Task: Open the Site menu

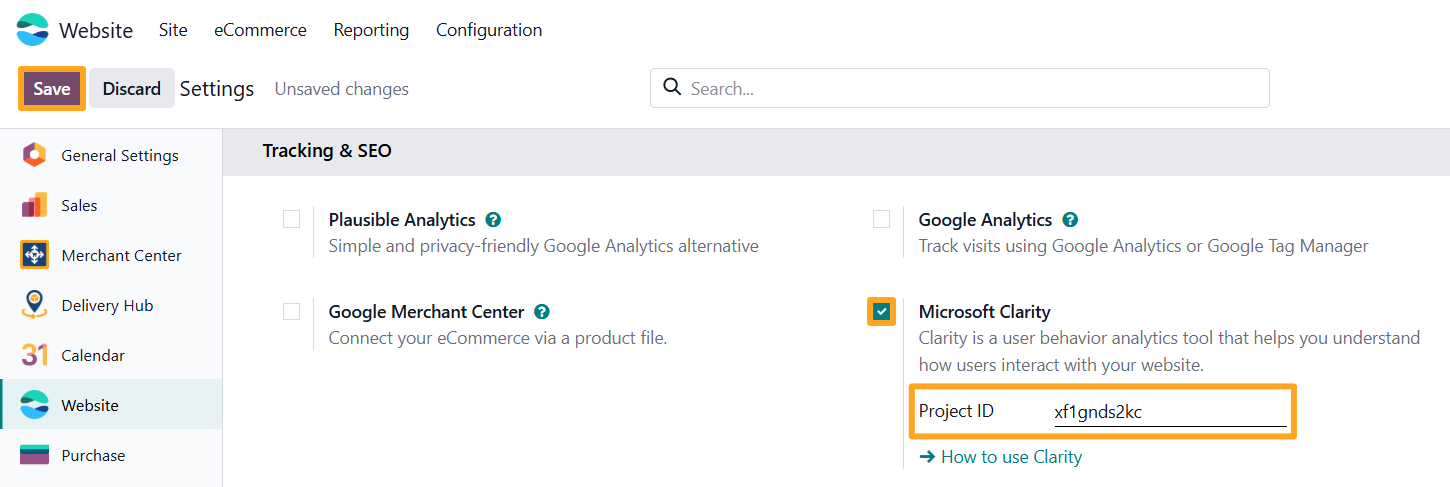Action: point(173,30)
